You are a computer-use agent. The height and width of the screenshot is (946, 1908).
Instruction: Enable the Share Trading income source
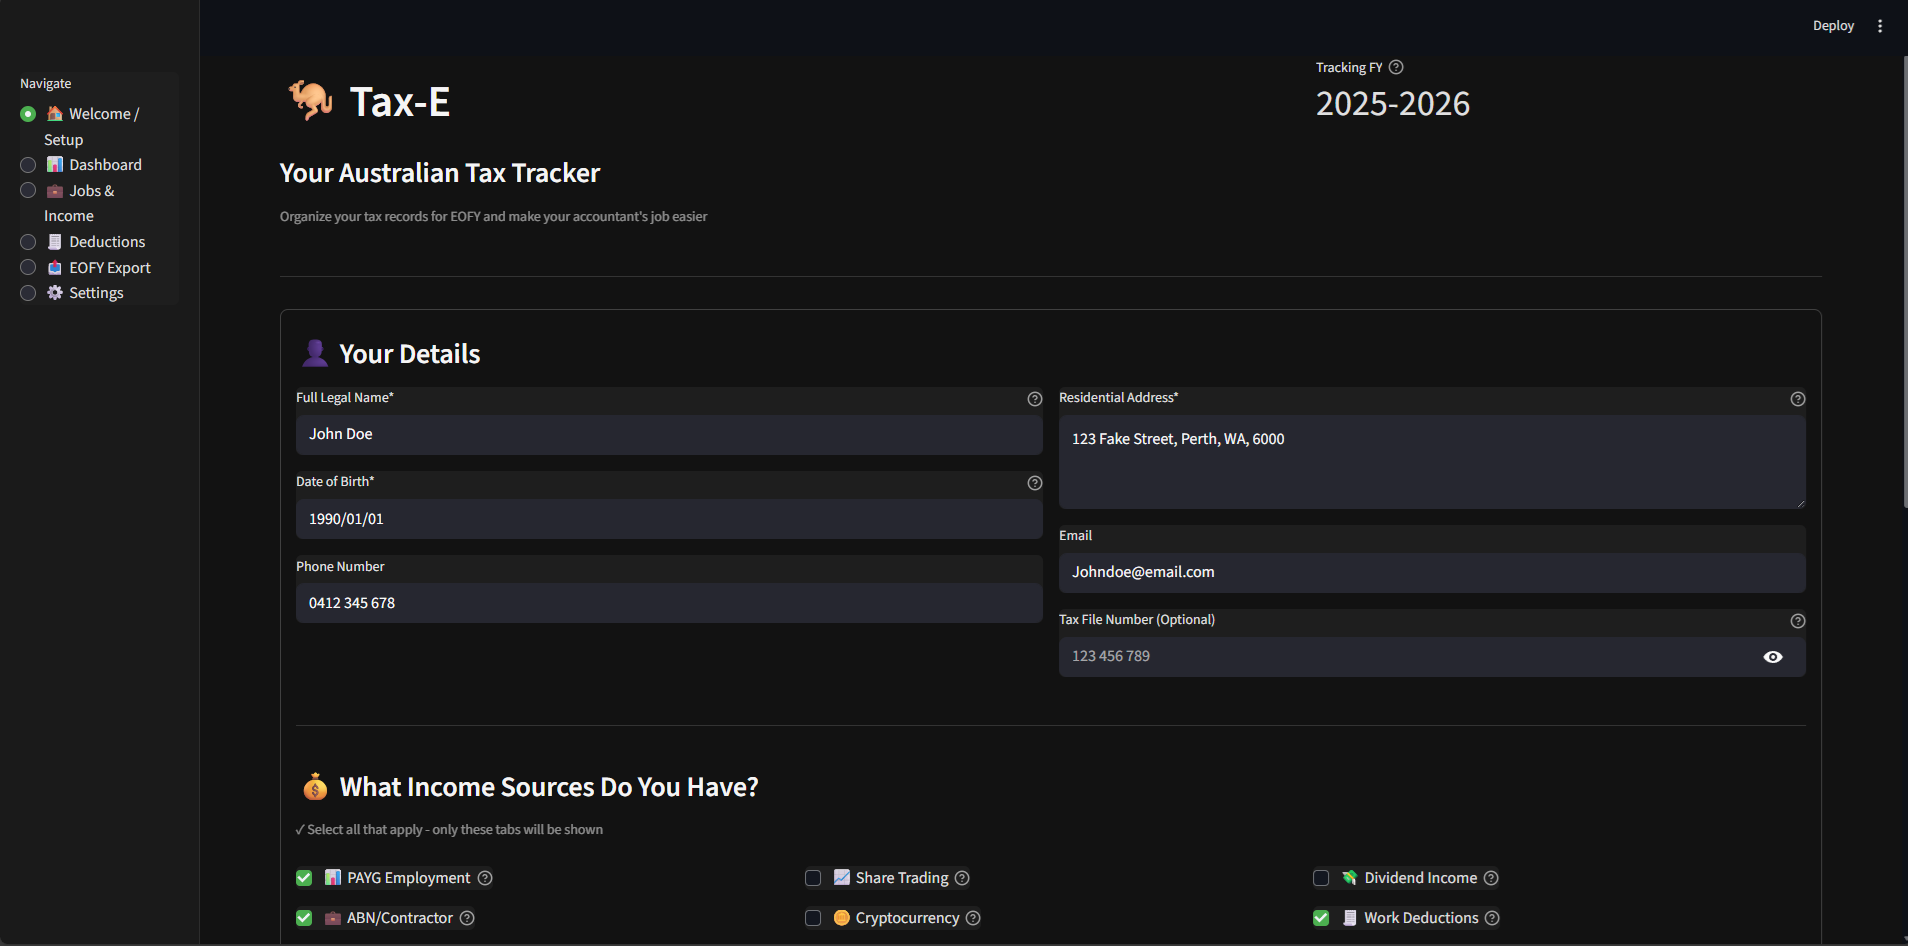pyautogui.click(x=813, y=877)
